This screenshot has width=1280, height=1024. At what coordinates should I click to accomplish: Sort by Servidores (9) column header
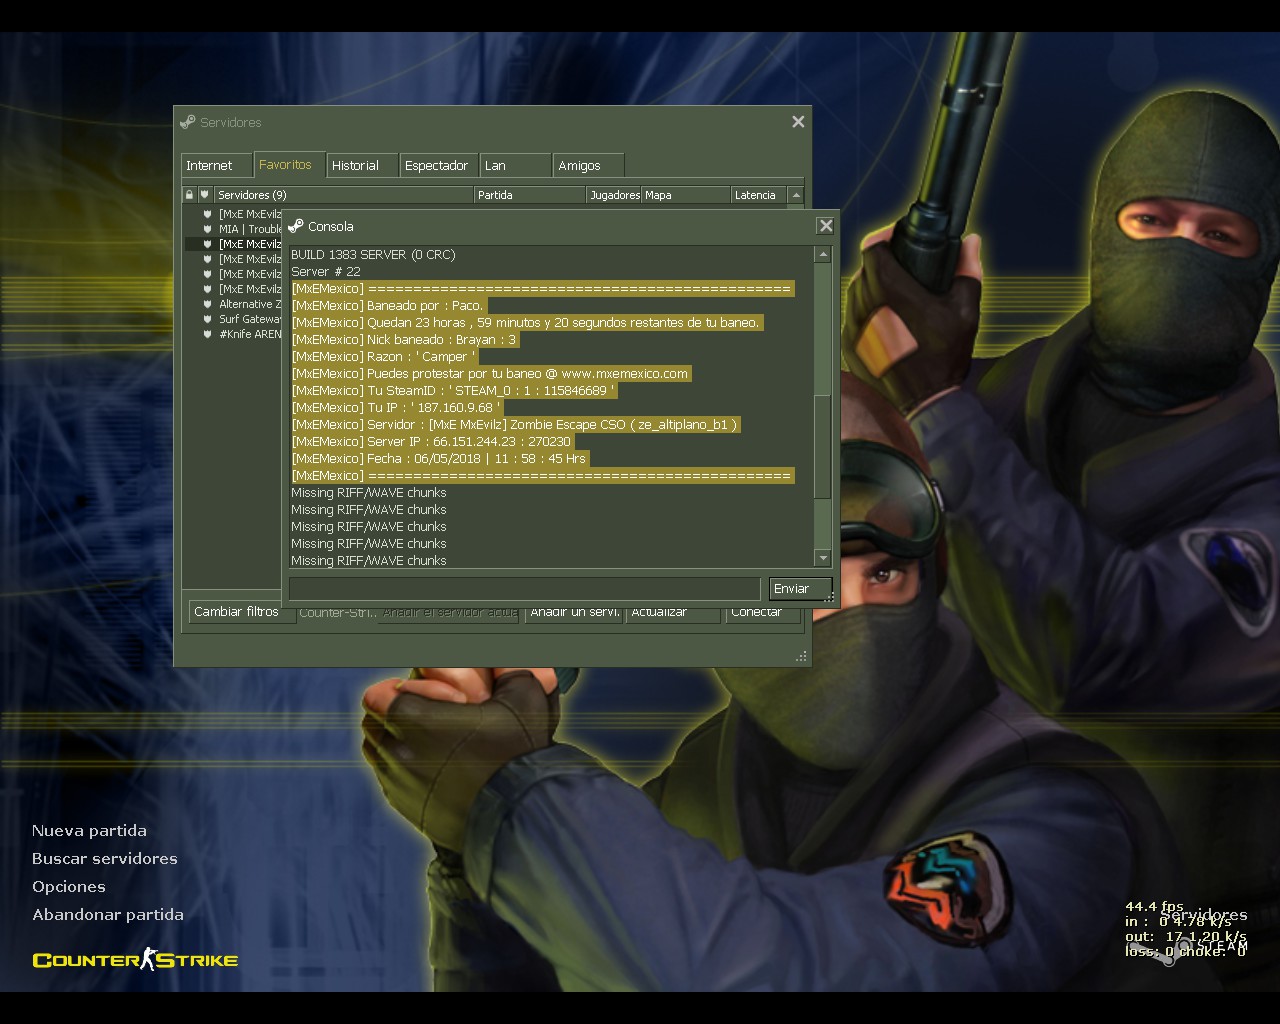343,195
